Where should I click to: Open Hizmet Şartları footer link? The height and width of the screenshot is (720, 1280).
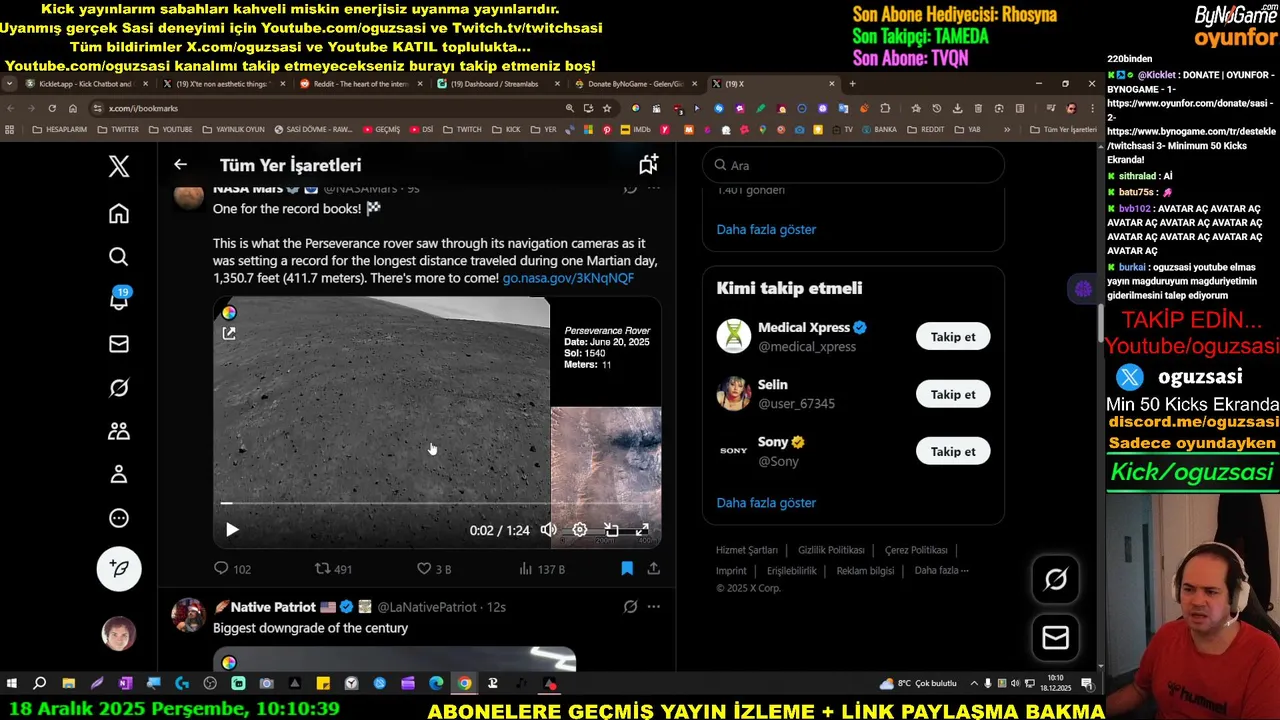tap(746, 550)
